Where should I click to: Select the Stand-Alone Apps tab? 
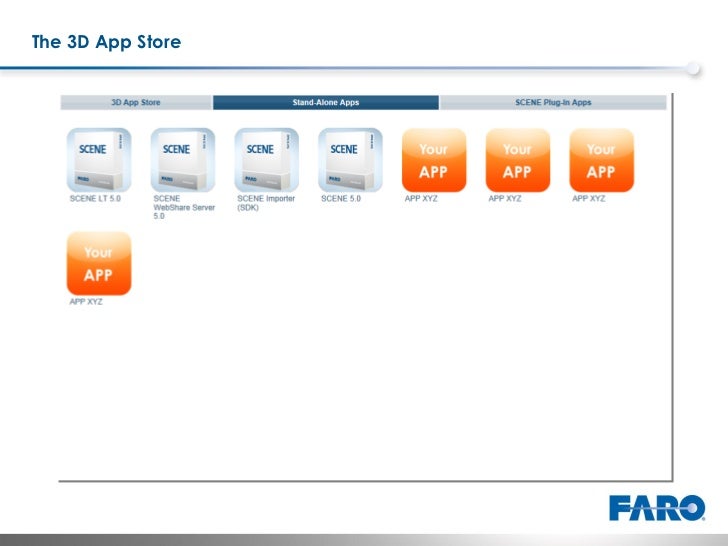[x=326, y=102]
